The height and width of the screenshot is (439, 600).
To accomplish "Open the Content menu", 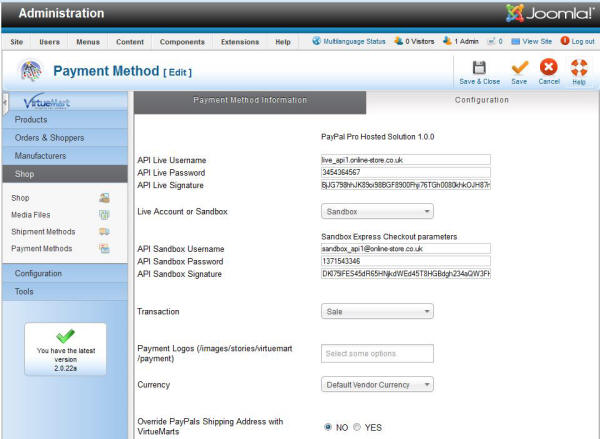I will 130,42.
